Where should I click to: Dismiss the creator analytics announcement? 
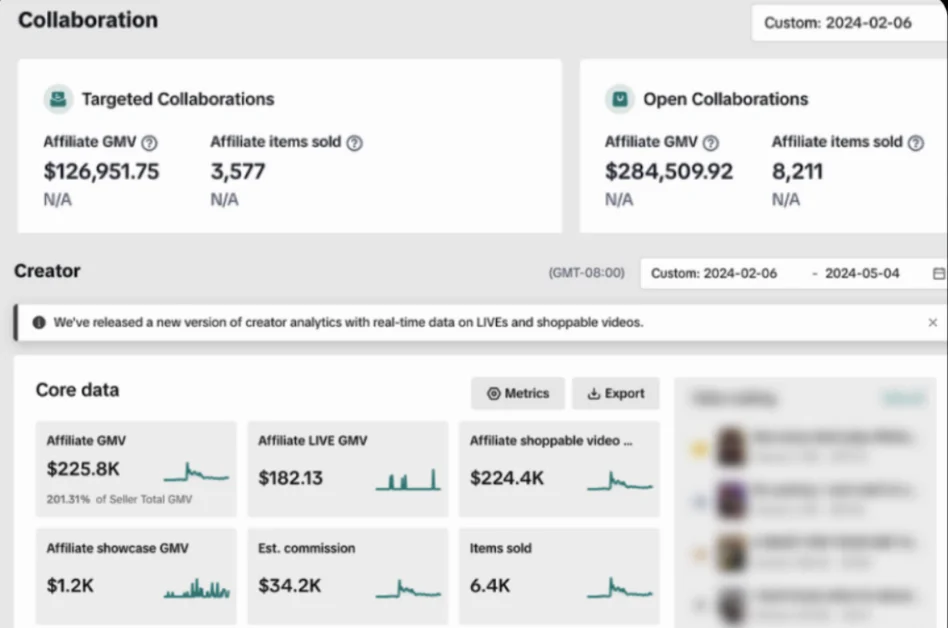click(932, 322)
